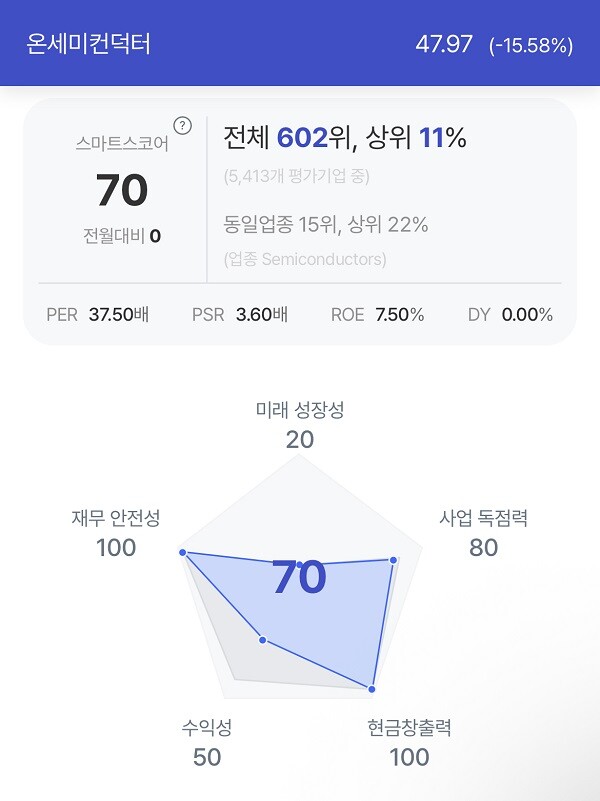Toggle the price change display (-15.58%)
This screenshot has width=600, height=801.
[530, 44]
